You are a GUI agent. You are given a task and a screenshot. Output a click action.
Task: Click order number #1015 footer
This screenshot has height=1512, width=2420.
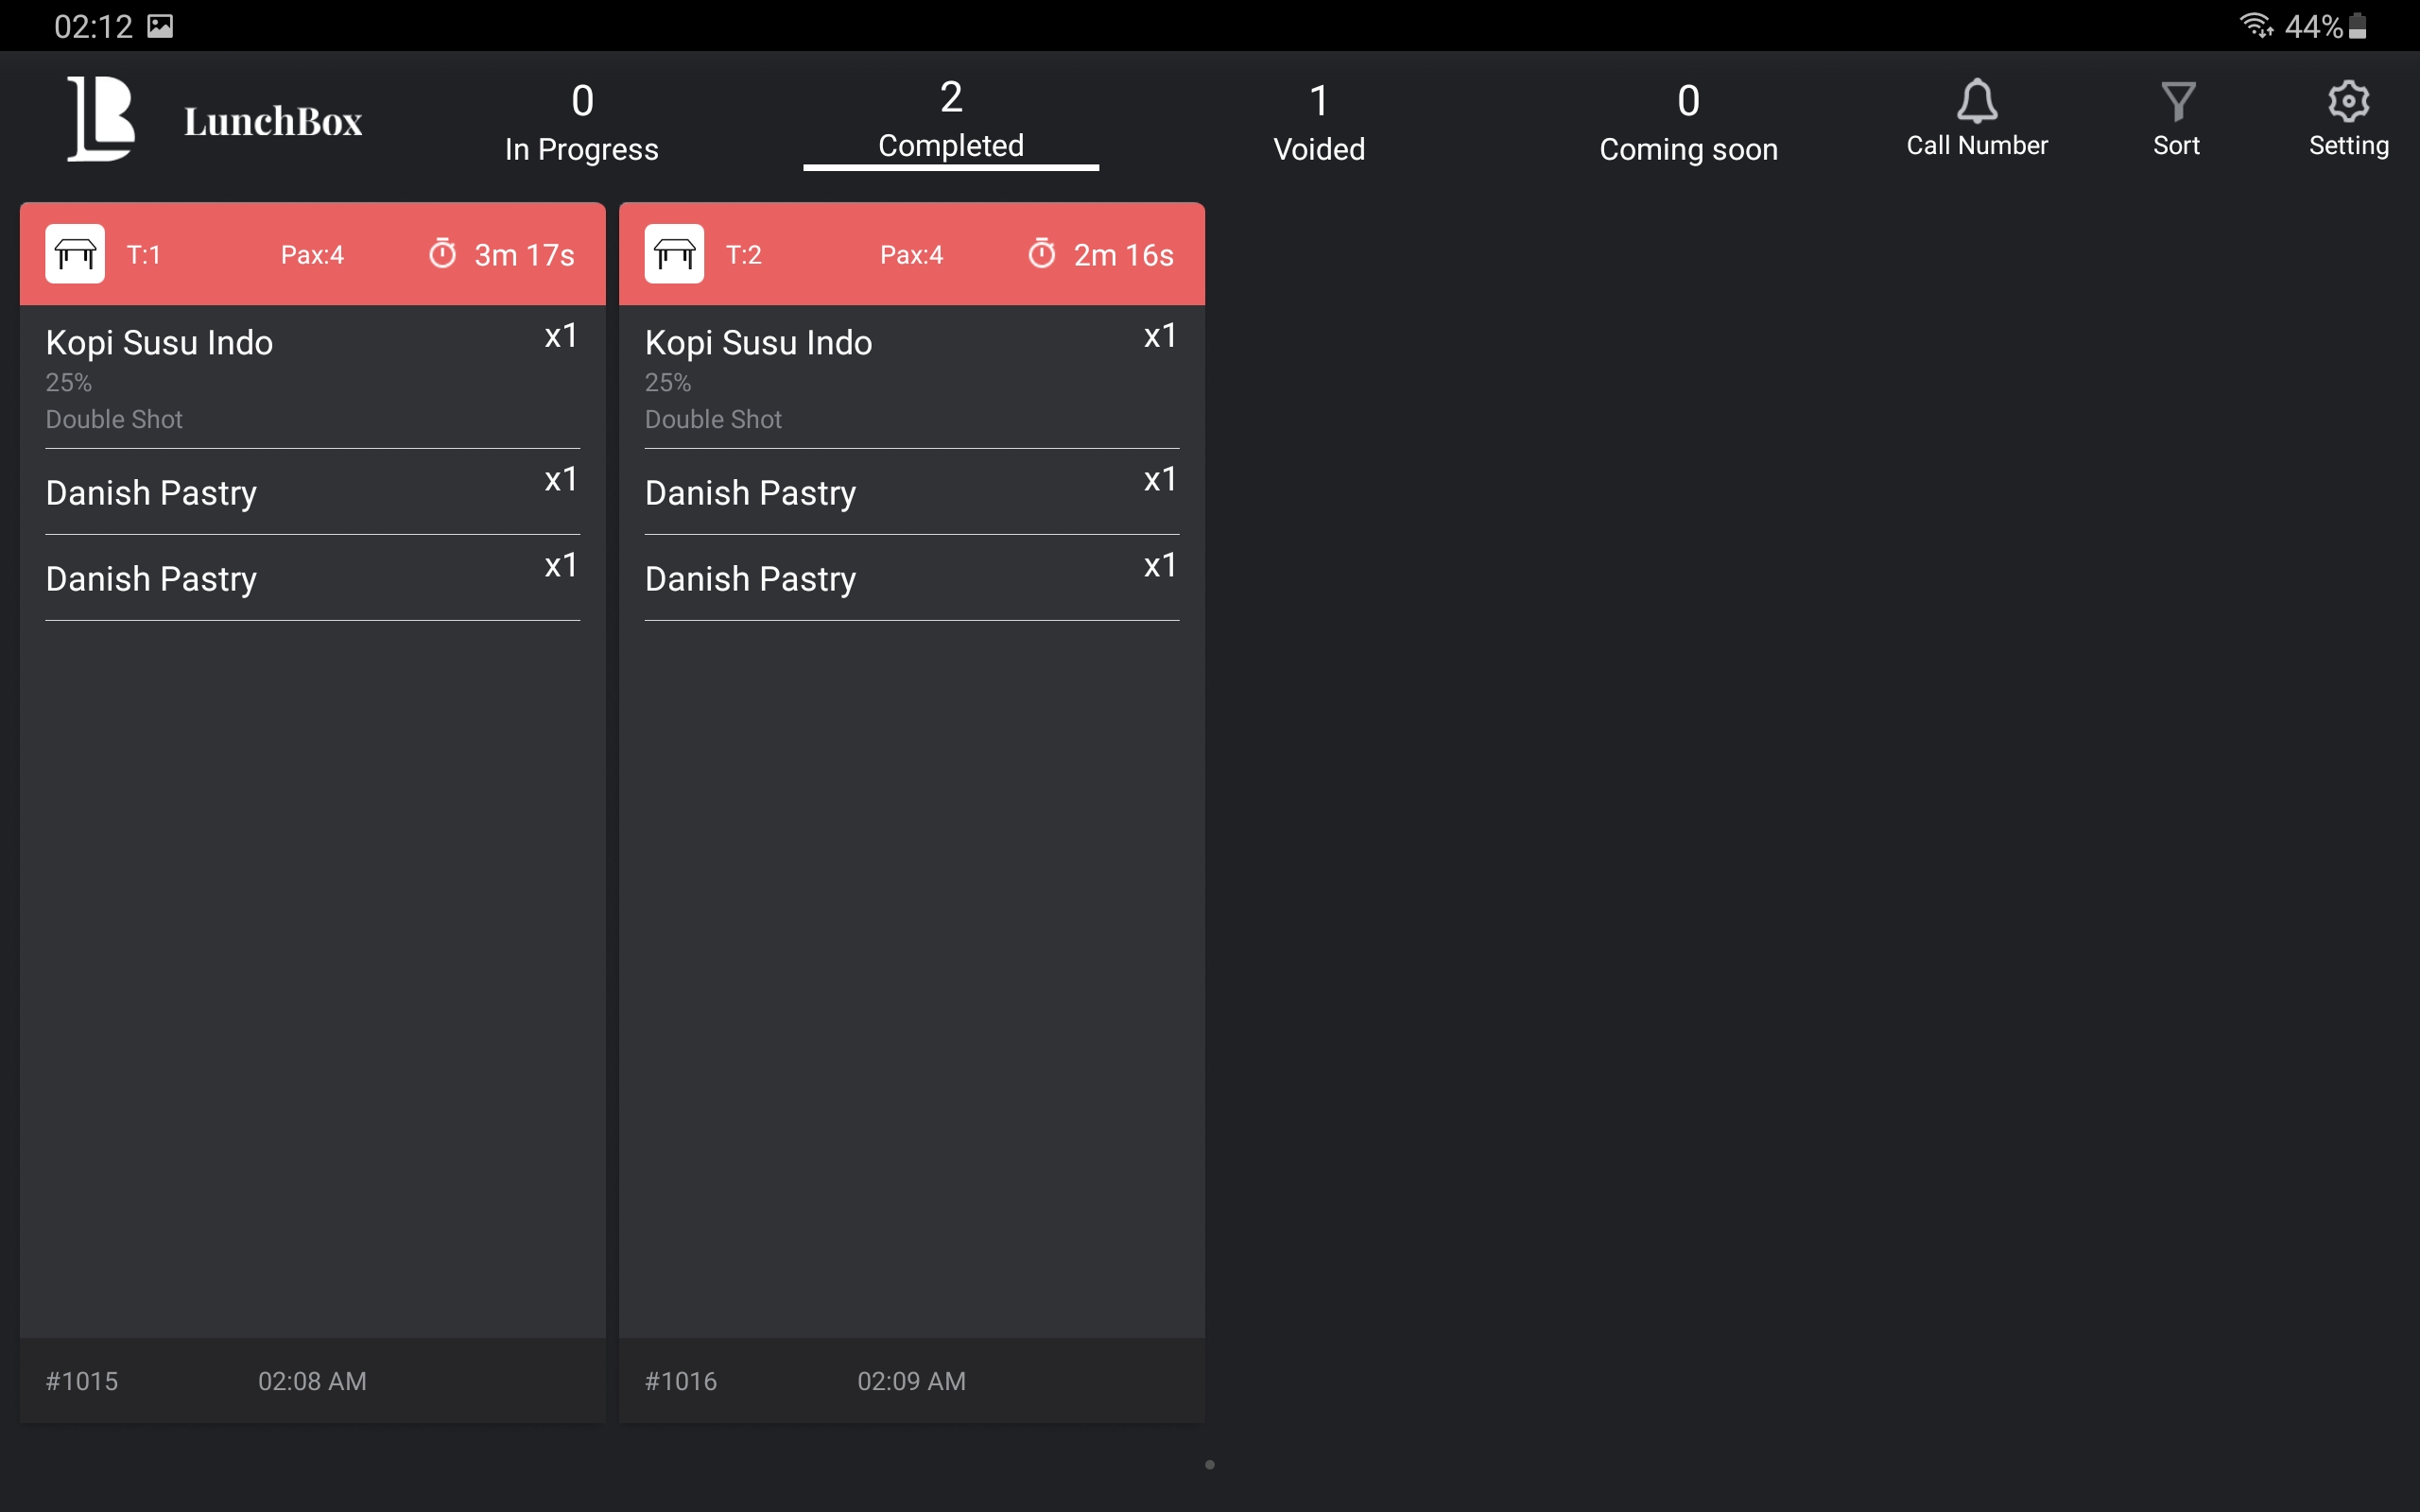[82, 1381]
